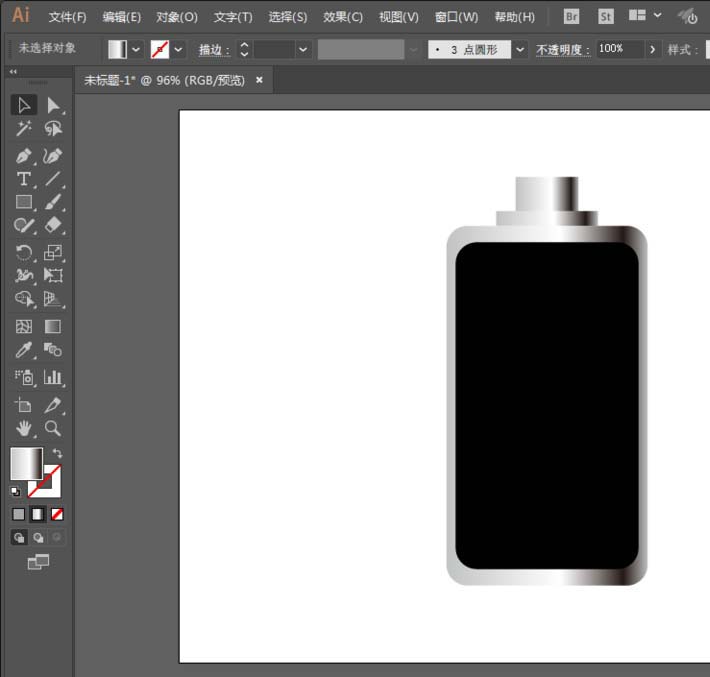The height and width of the screenshot is (677, 710).
Task: Select the Hand tool
Action: coord(24,428)
